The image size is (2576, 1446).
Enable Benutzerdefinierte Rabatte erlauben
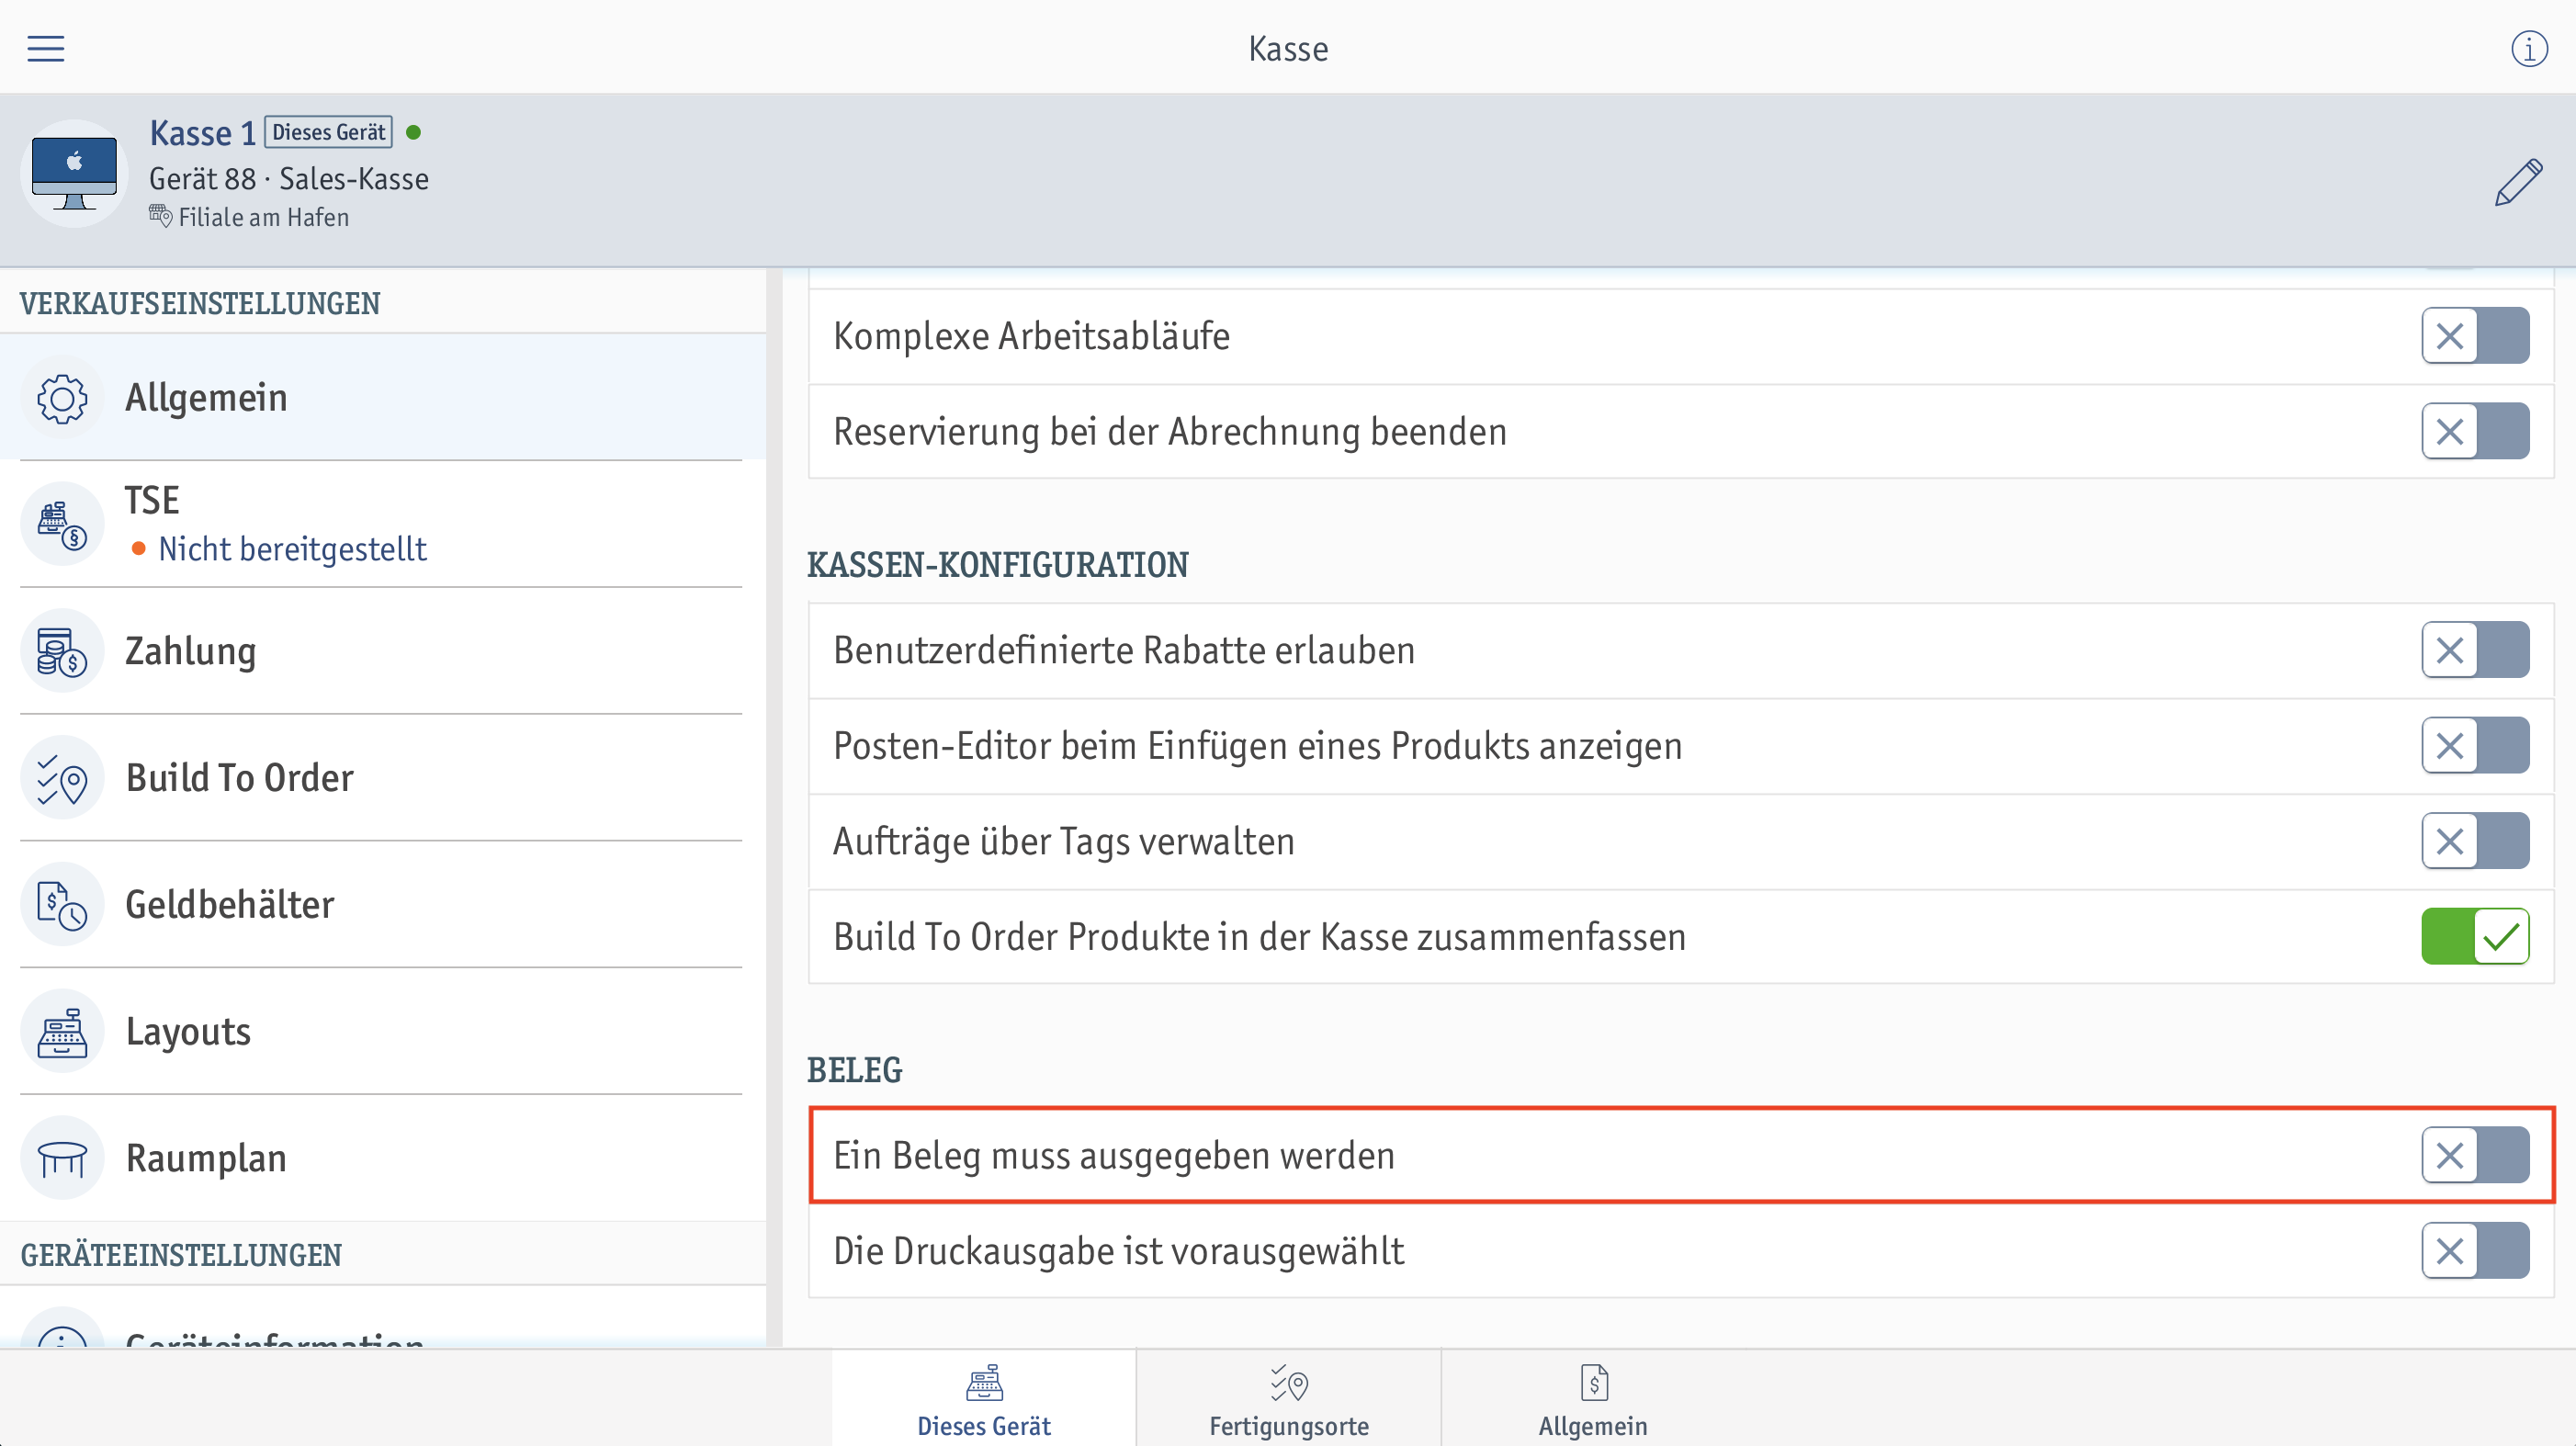(x=2475, y=651)
